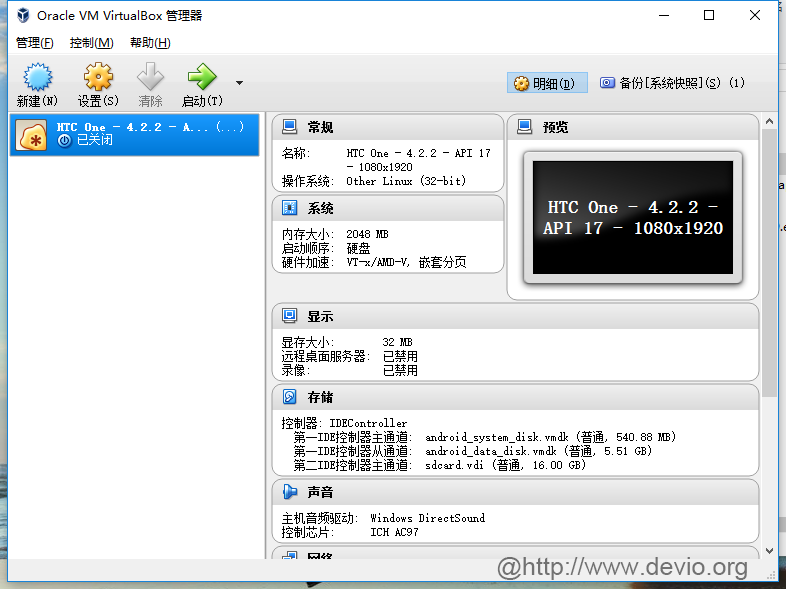Click the 常规 general section monitor icon
Viewport: 786px width, 589px height.
coord(290,126)
